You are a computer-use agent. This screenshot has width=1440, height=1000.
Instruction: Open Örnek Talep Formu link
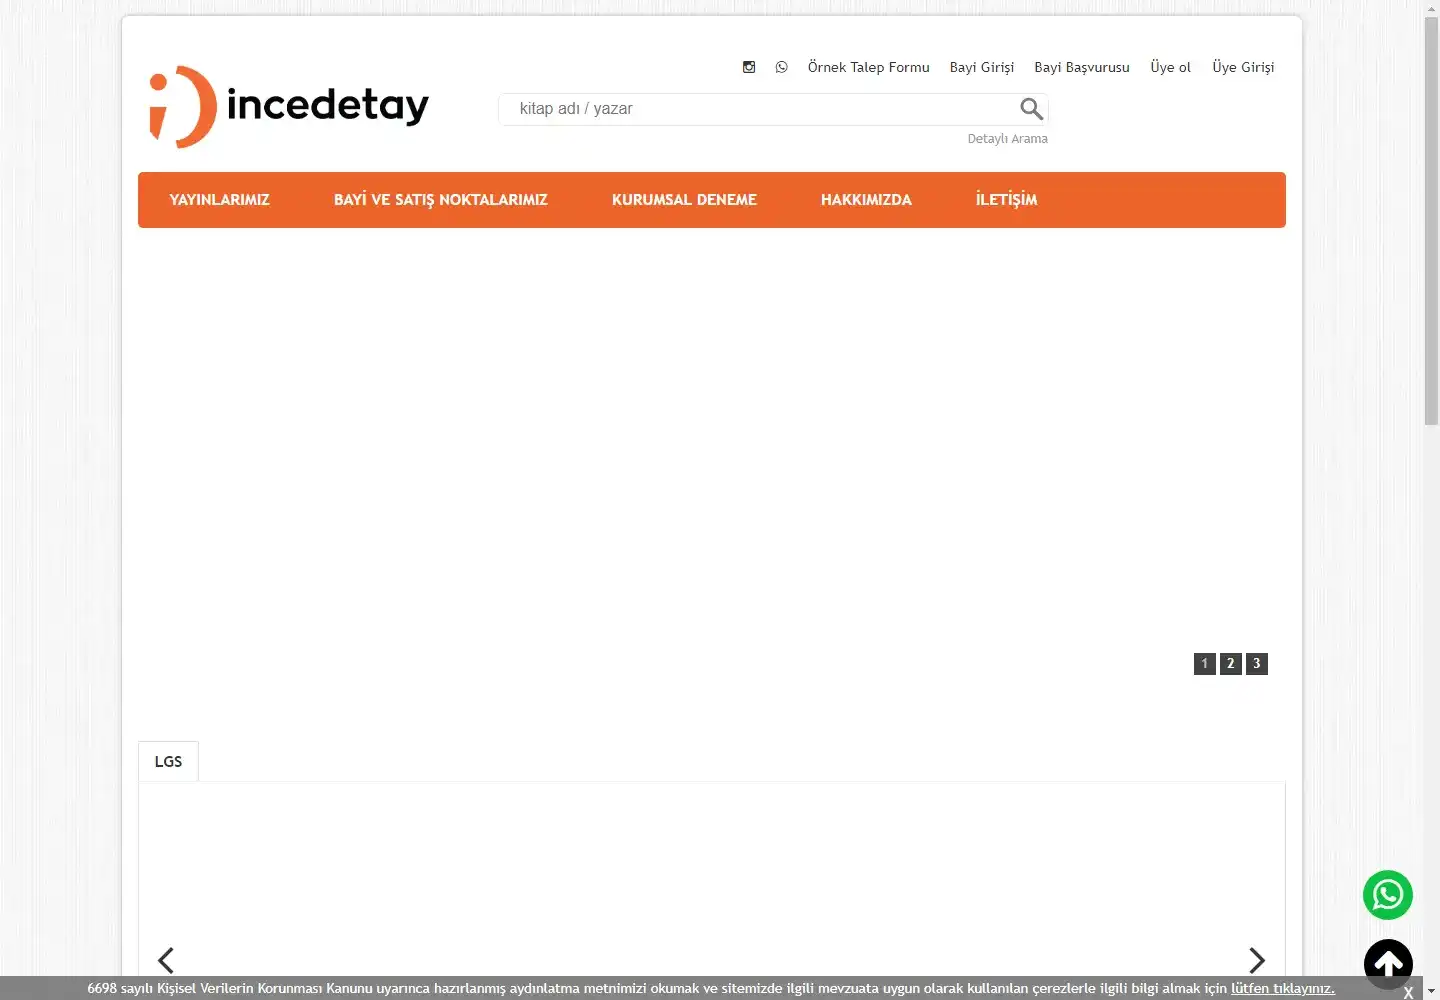(869, 67)
